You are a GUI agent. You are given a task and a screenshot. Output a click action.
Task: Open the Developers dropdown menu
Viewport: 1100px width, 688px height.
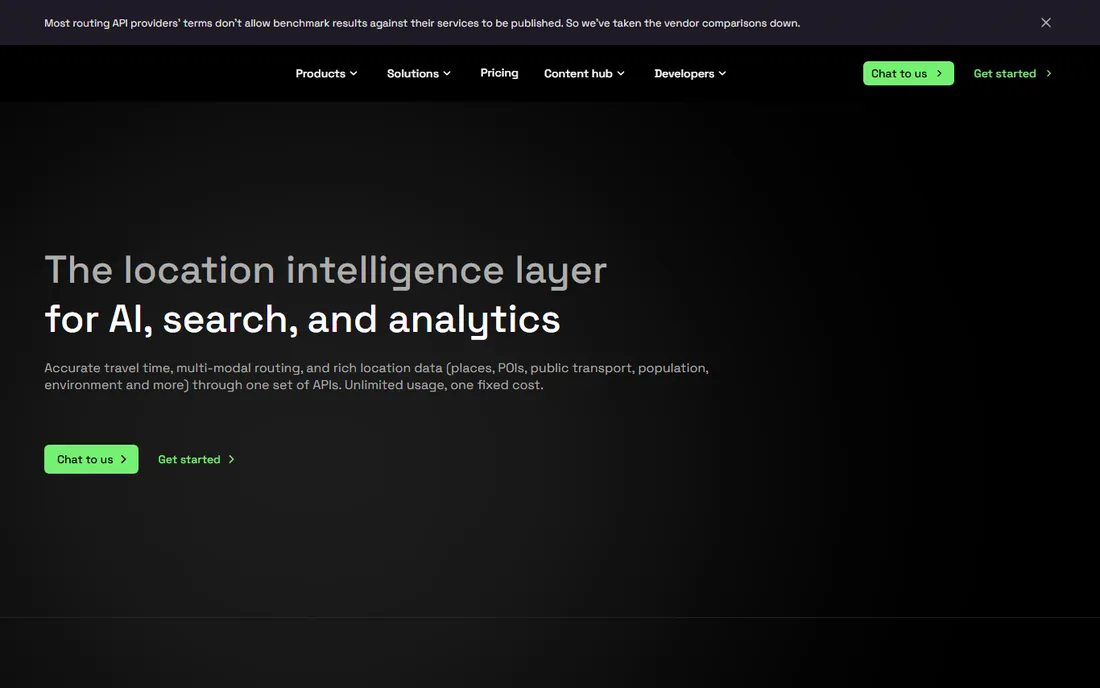[x=690, y=74]
